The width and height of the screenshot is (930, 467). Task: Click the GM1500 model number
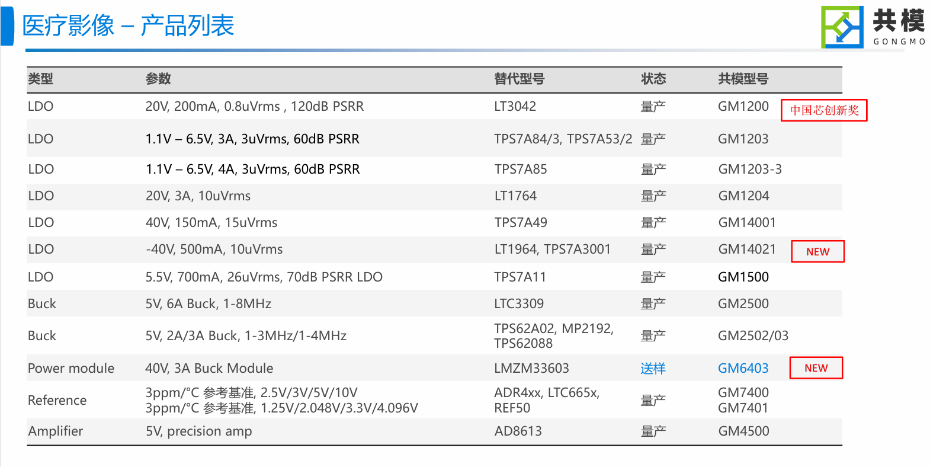tap(743, 277)
